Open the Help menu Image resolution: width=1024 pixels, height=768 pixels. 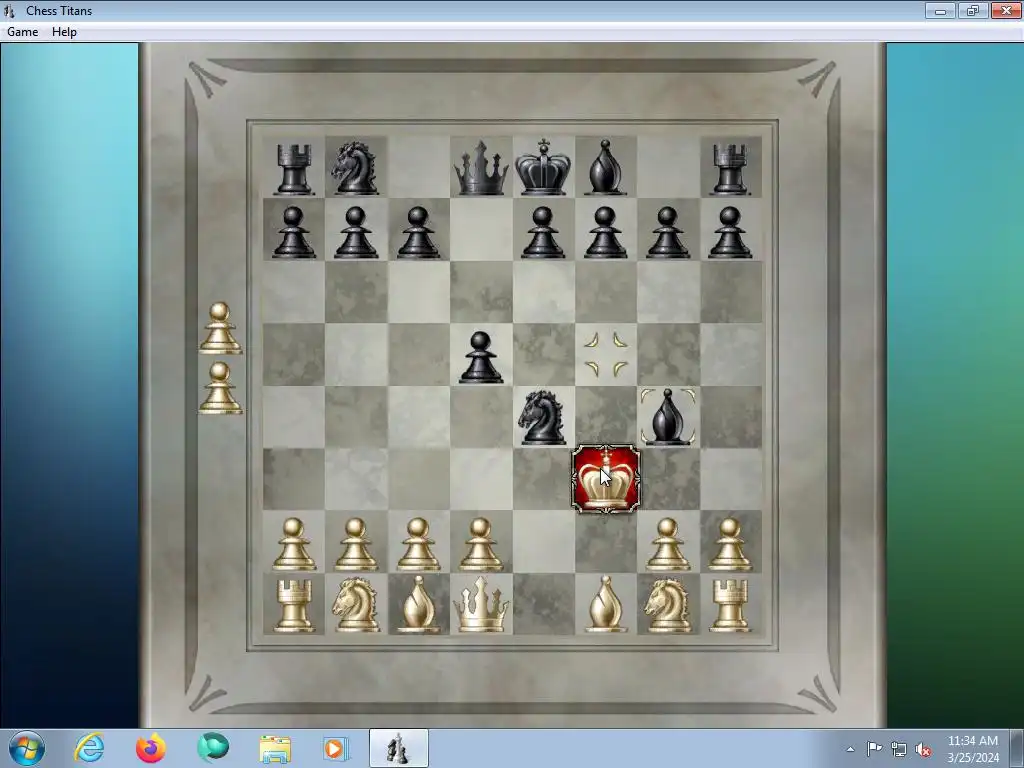[x=64, y=32]
